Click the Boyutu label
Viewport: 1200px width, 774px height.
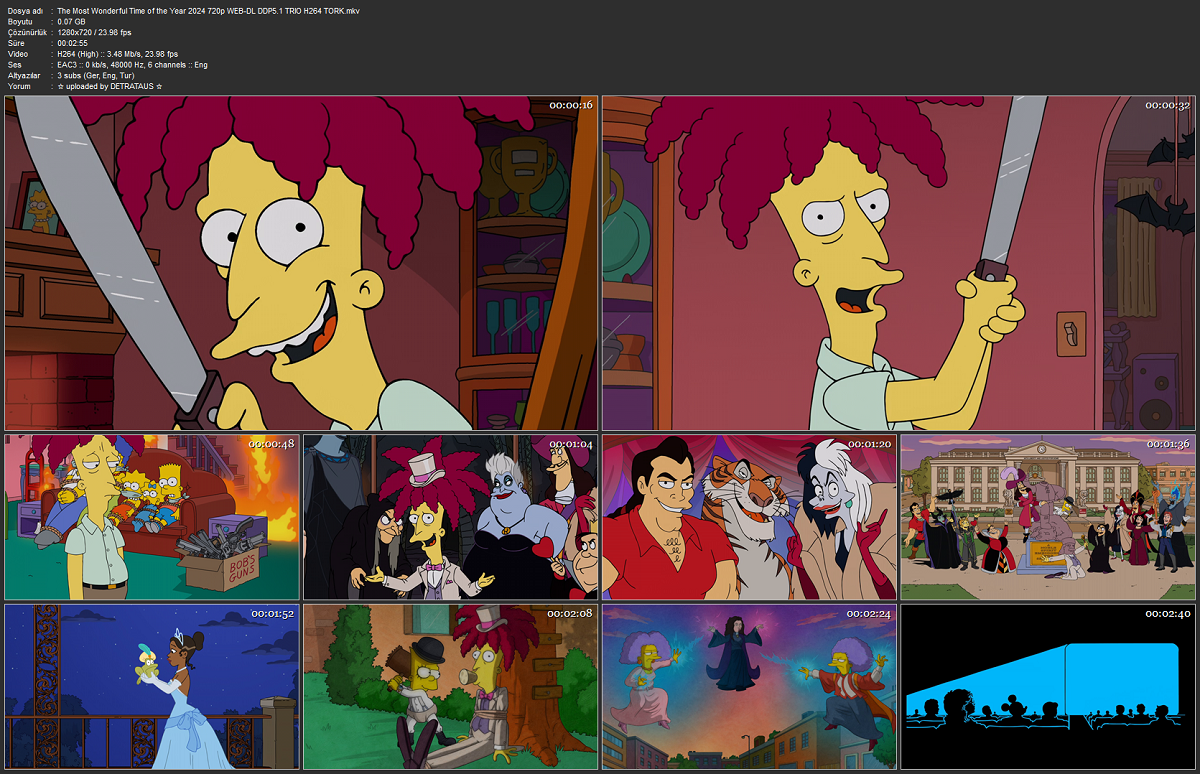click(x=21, y=22)
